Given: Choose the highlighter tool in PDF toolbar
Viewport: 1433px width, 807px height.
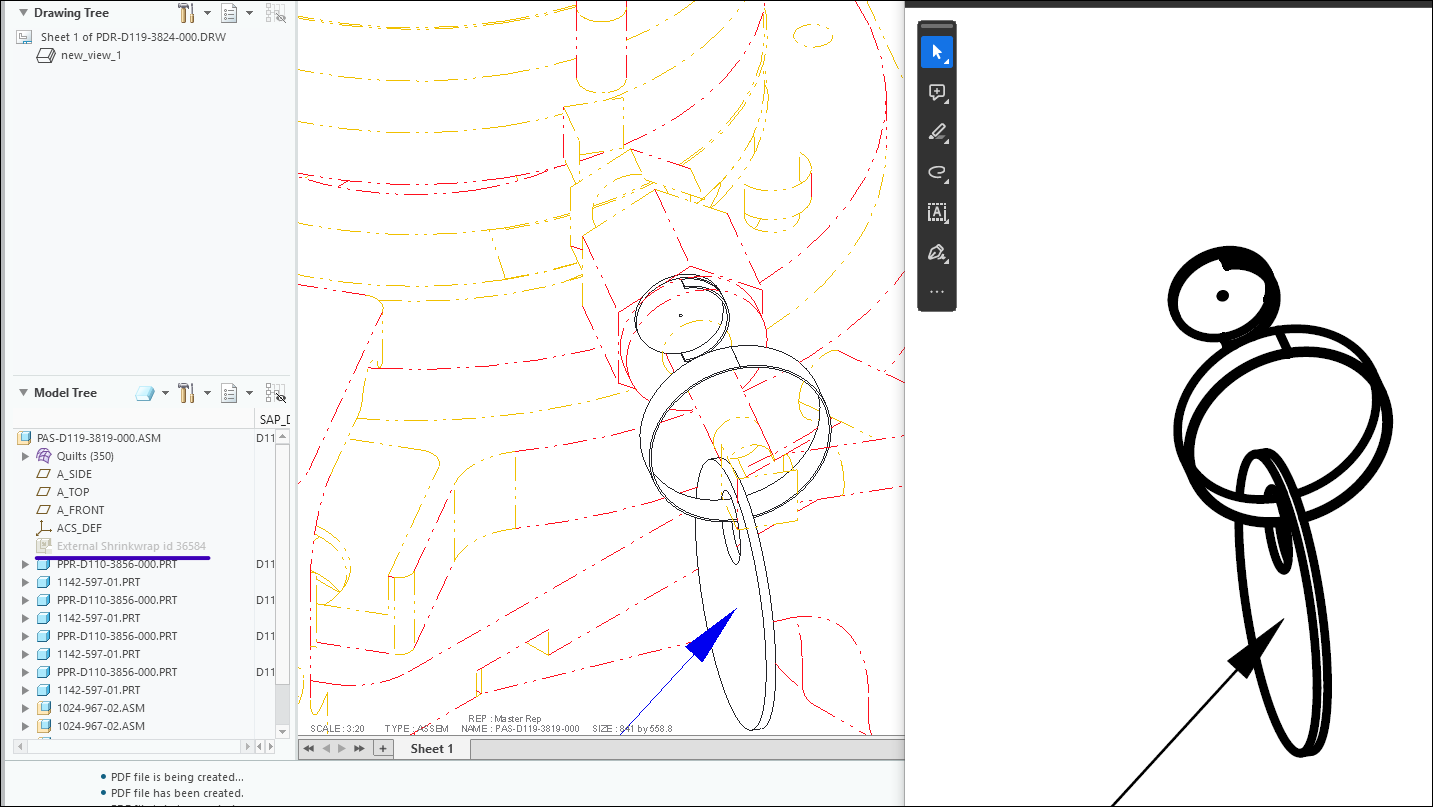Looking at the screenshot, I should [x=936, y=132].
